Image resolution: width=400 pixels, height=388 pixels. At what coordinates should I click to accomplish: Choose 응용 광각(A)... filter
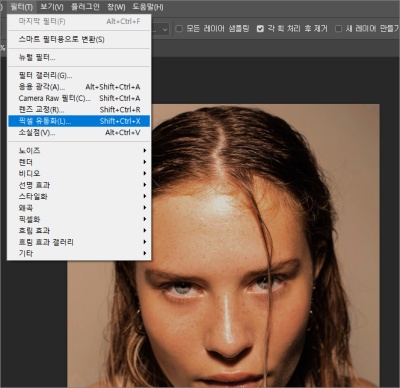[x=79, y=87]
